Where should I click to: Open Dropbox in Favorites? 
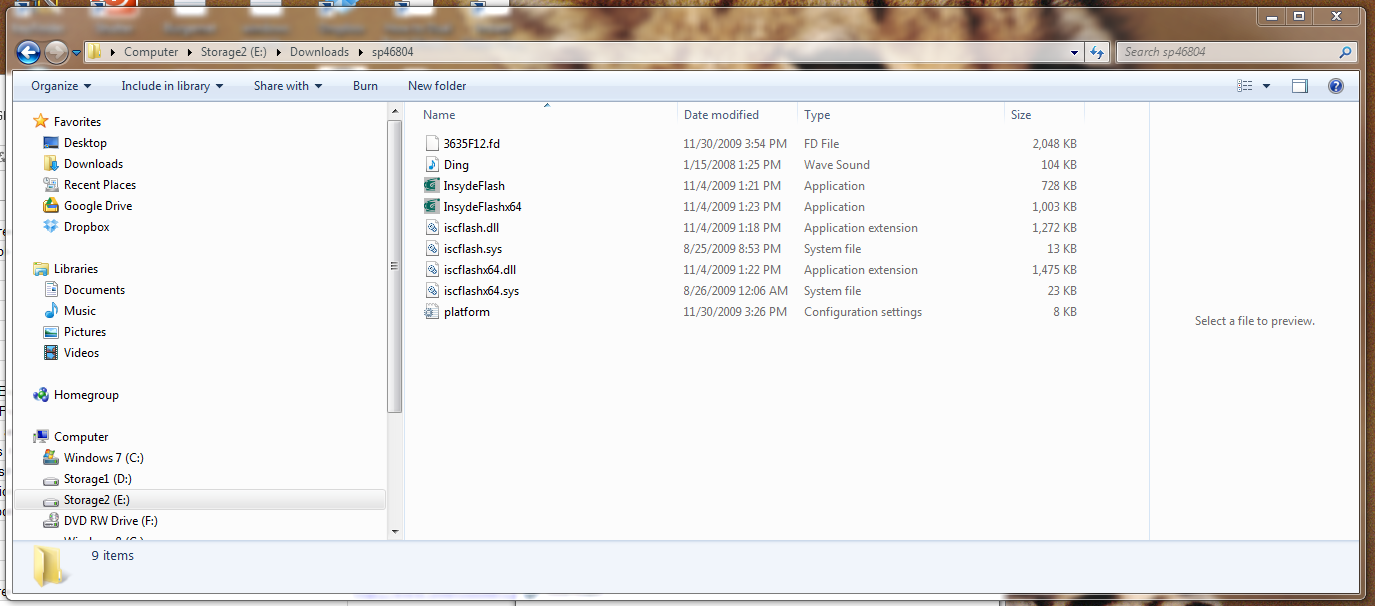(86, 227)
